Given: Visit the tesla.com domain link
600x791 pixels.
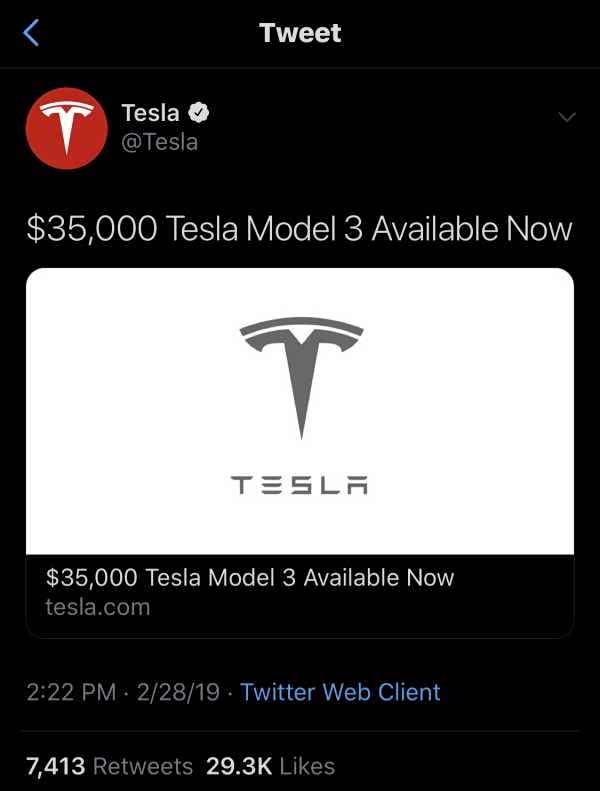Looking at the screenshot, I should [x=98, y=607].
